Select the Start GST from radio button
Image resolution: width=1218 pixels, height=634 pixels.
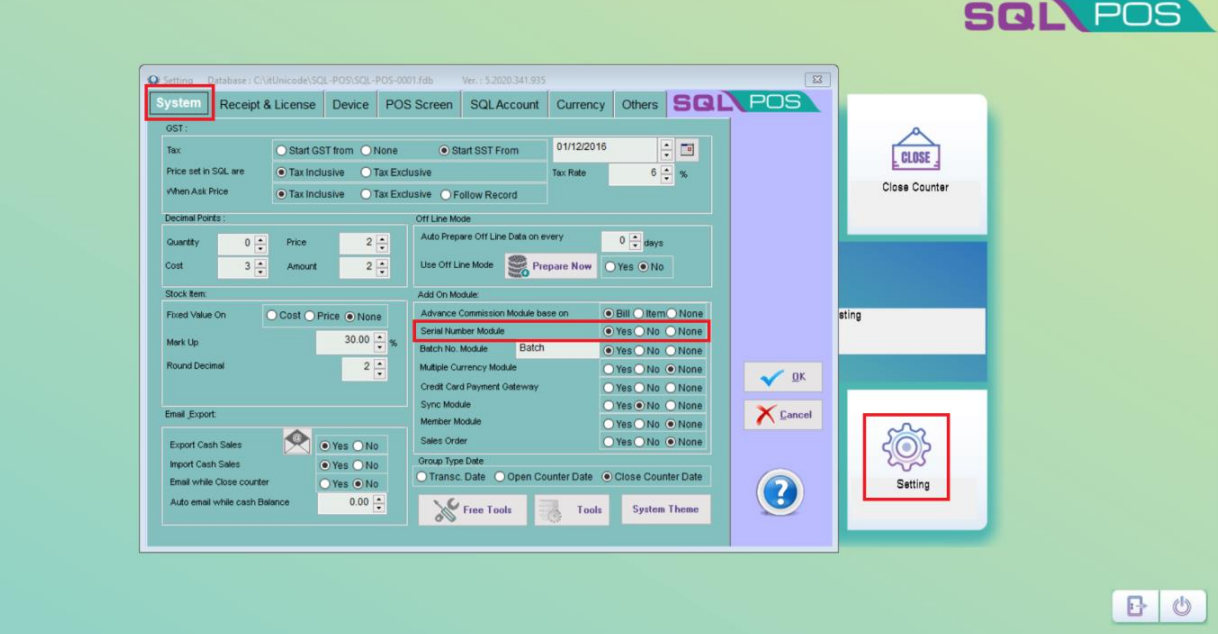pyautogui.click(x=281, y=151)
